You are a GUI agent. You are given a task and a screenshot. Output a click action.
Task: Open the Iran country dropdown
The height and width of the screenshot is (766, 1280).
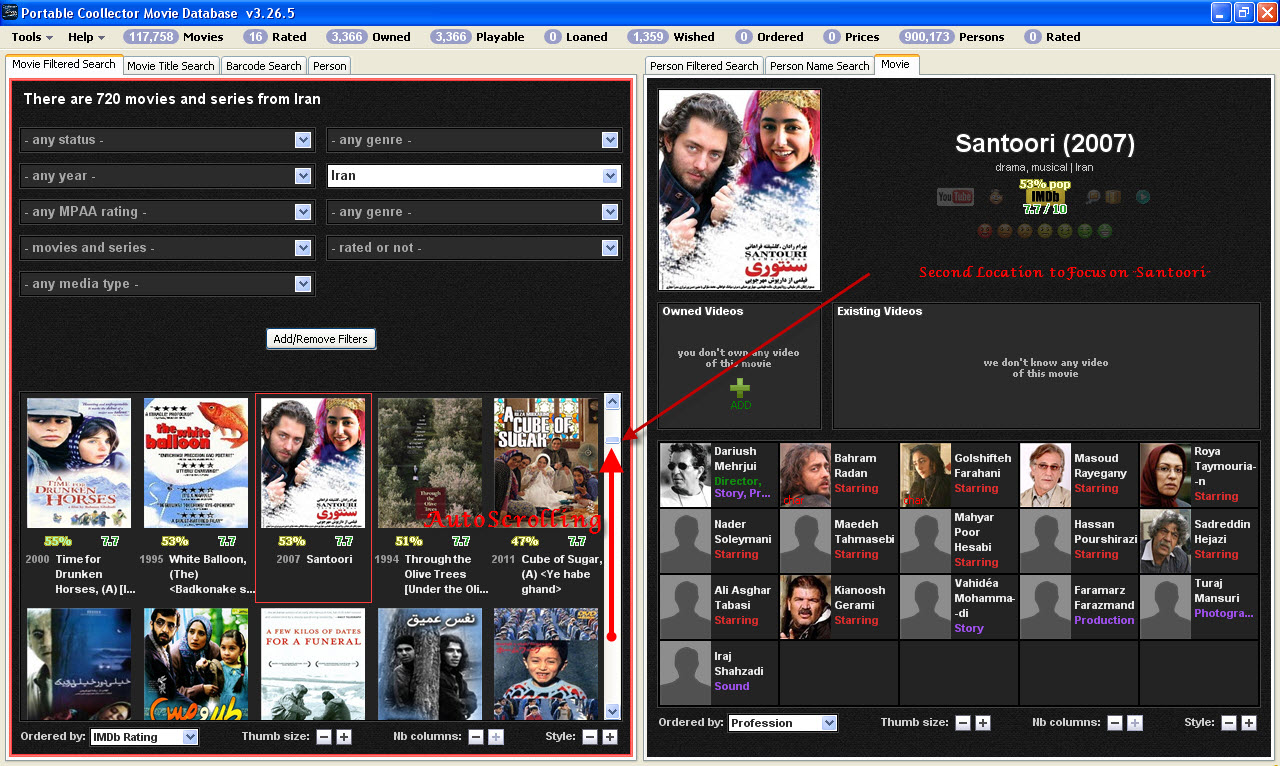tap(474, 176)
